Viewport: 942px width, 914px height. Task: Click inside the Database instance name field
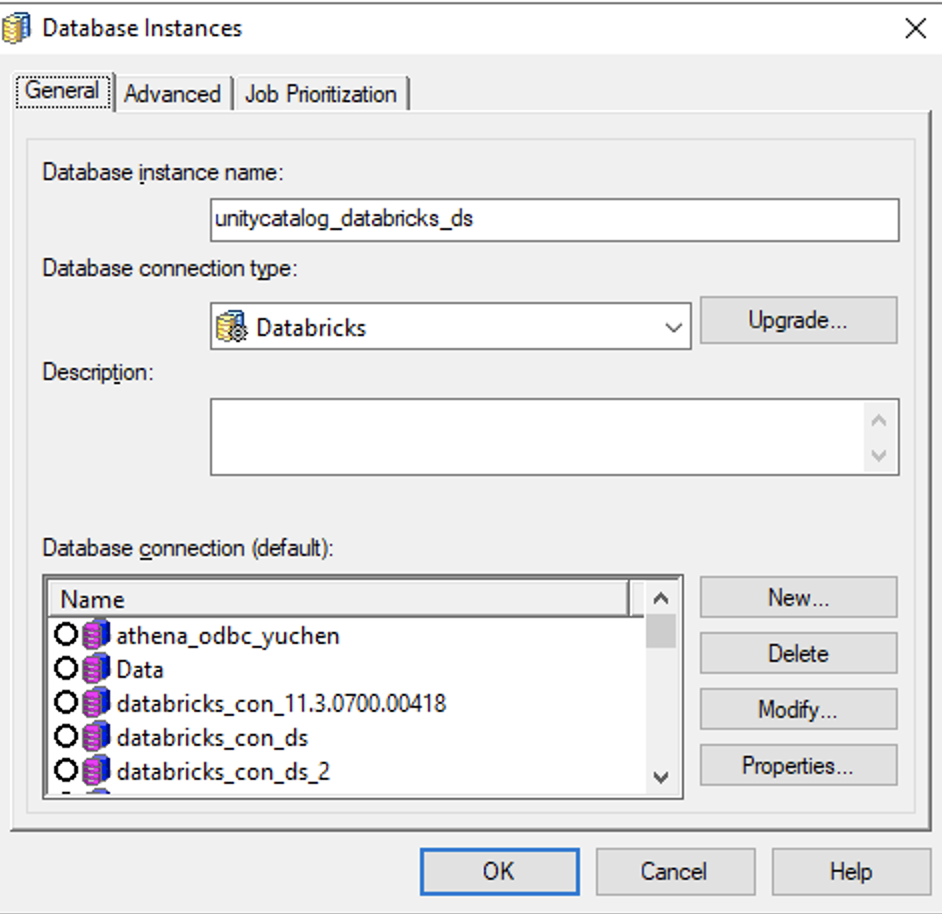(x=553, y=220)
